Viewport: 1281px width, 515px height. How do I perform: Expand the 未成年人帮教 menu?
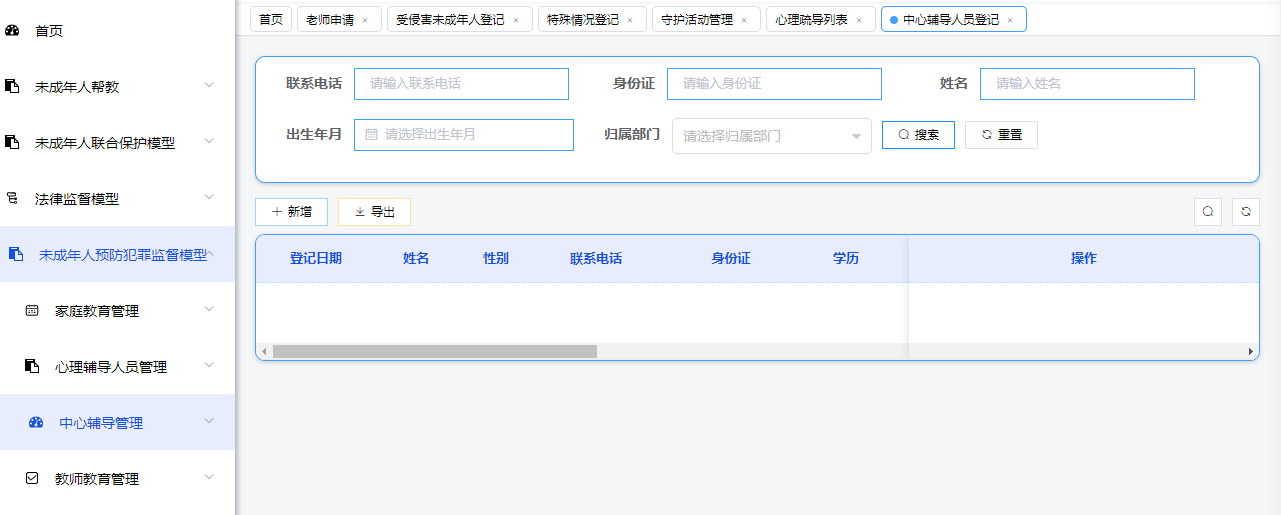(209, 86)
